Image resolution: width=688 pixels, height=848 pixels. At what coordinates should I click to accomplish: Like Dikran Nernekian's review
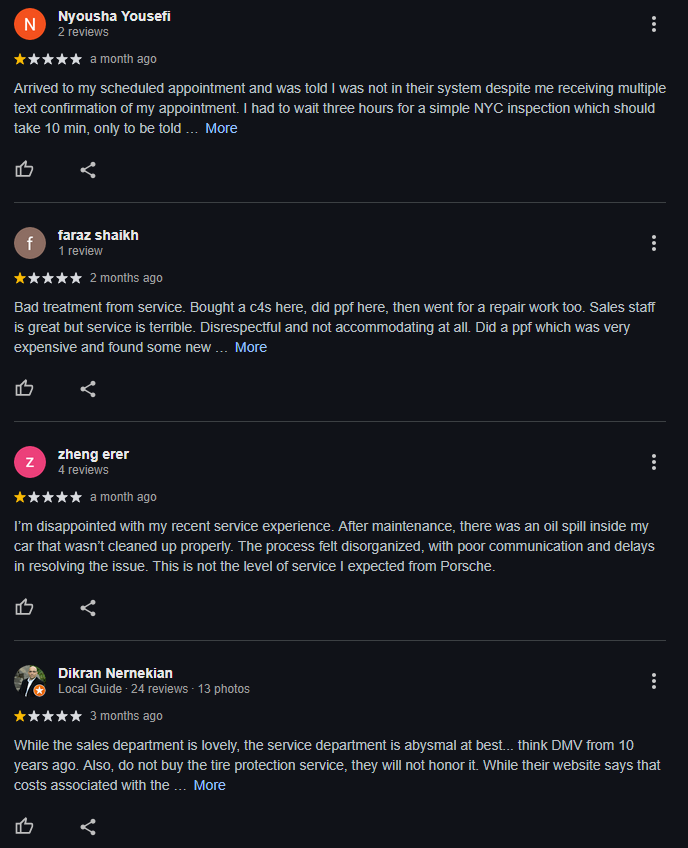[x=25, y=826]
